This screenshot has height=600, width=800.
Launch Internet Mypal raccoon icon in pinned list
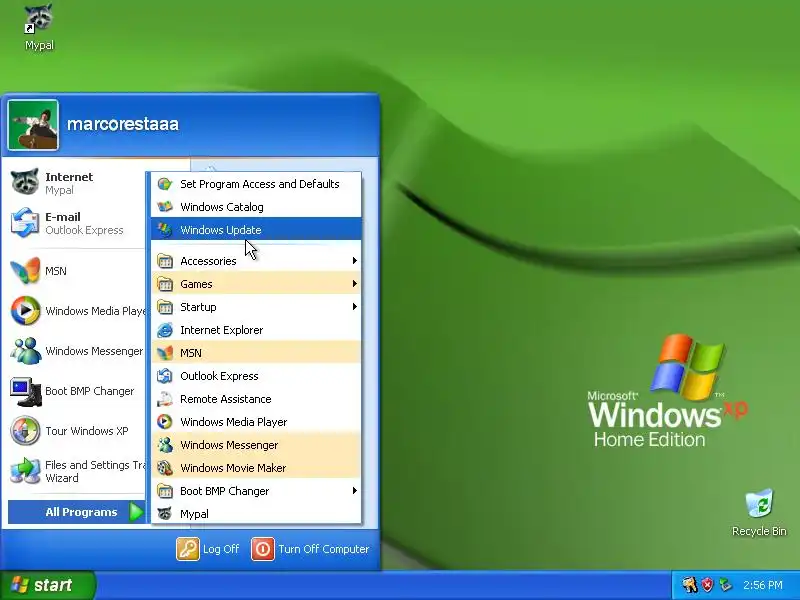[x=24, y=182]
